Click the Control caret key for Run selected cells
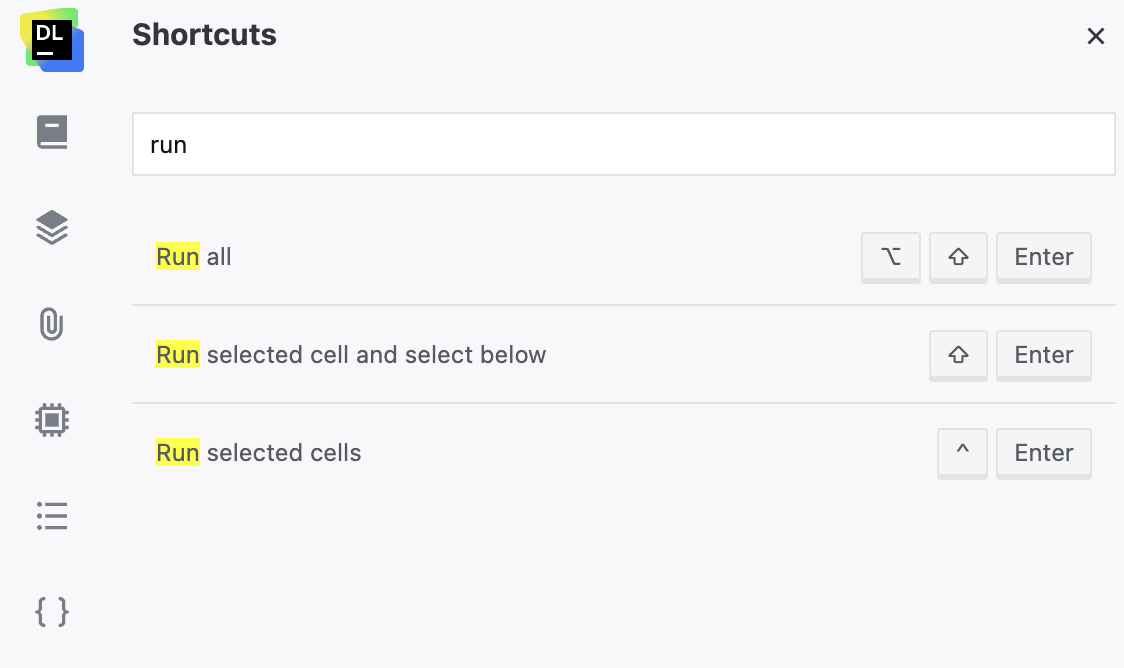 961,453
